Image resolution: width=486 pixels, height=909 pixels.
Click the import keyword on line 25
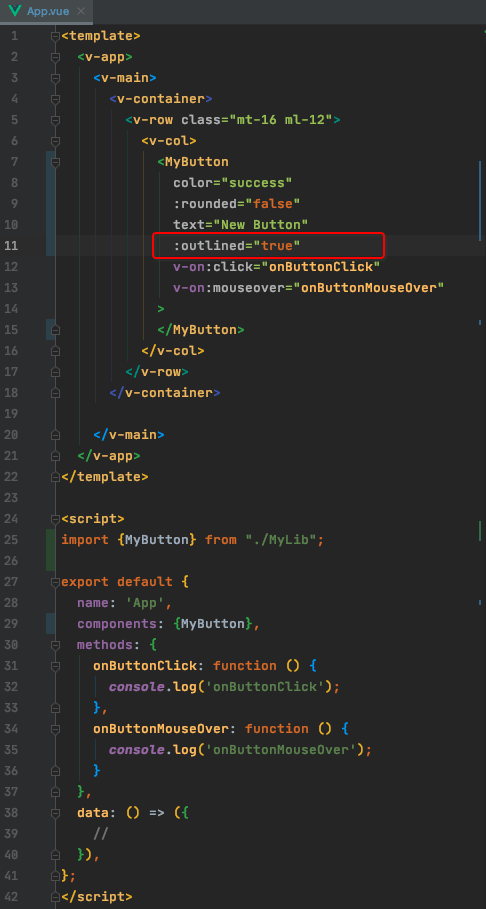pos(85,540)
